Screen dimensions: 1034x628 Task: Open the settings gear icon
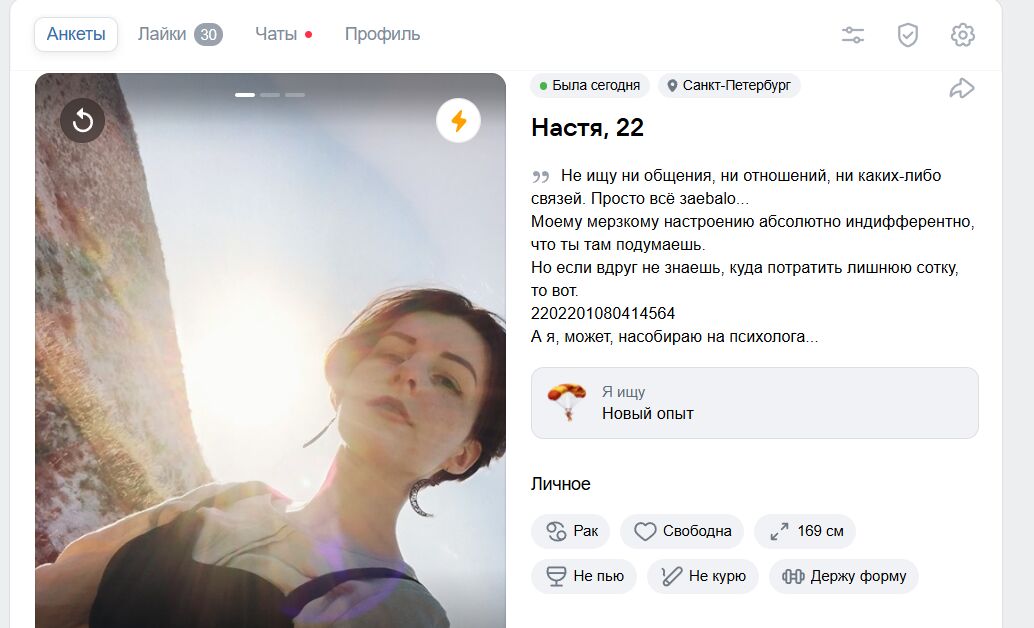962,35
